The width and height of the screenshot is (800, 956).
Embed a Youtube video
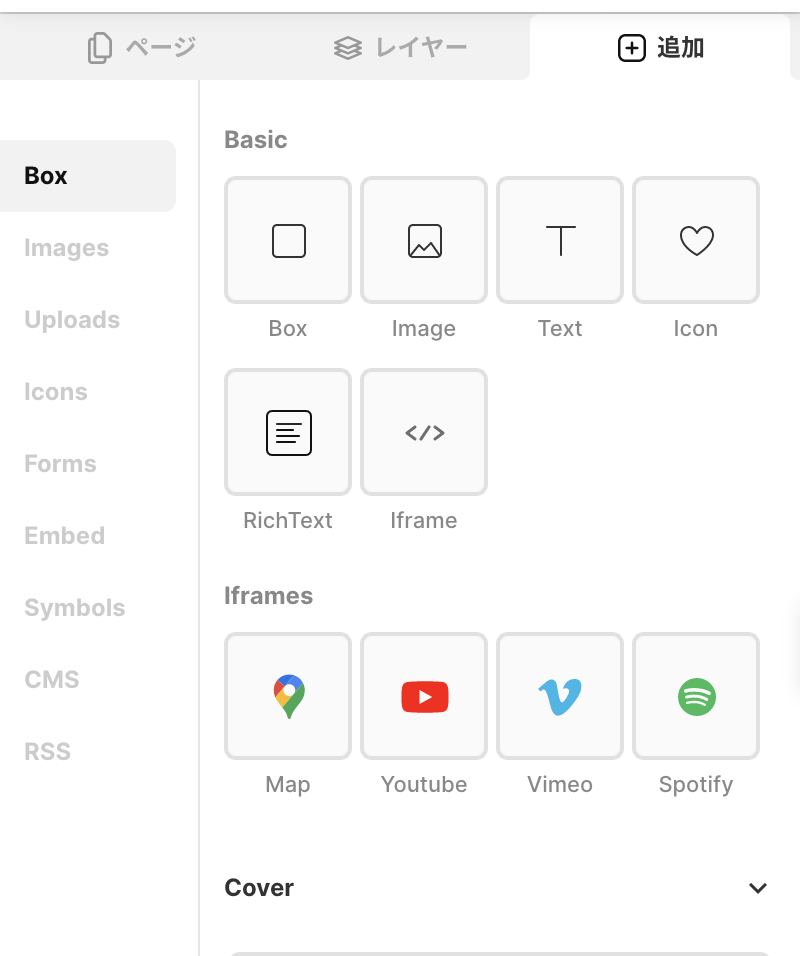click(424, 696)
